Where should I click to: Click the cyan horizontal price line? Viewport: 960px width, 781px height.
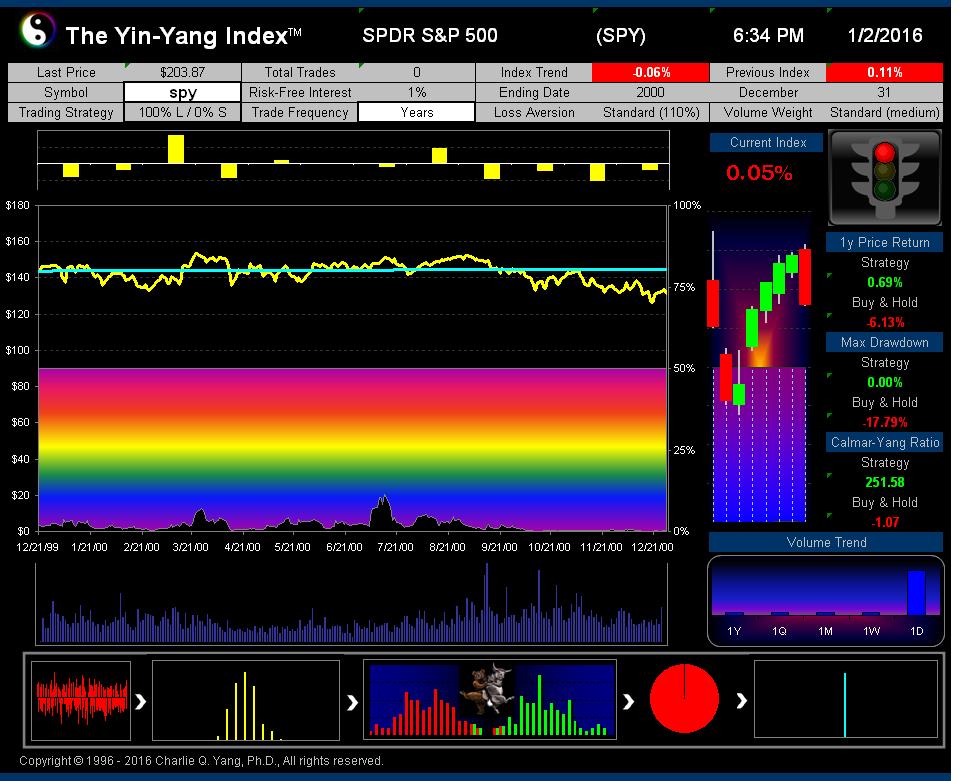pyautogui.click(x=353, y=269)
